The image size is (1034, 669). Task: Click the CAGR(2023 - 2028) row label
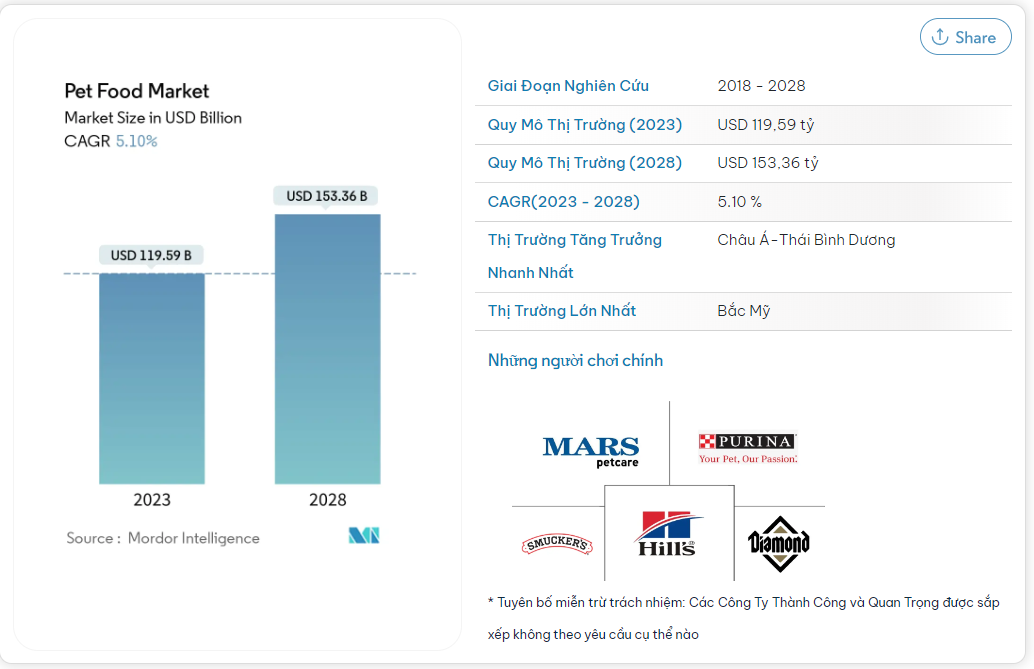point(563,202)
